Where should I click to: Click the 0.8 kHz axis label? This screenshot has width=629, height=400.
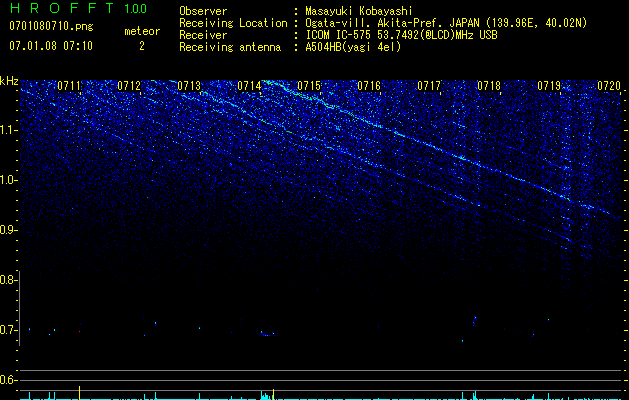coord(8,280)
